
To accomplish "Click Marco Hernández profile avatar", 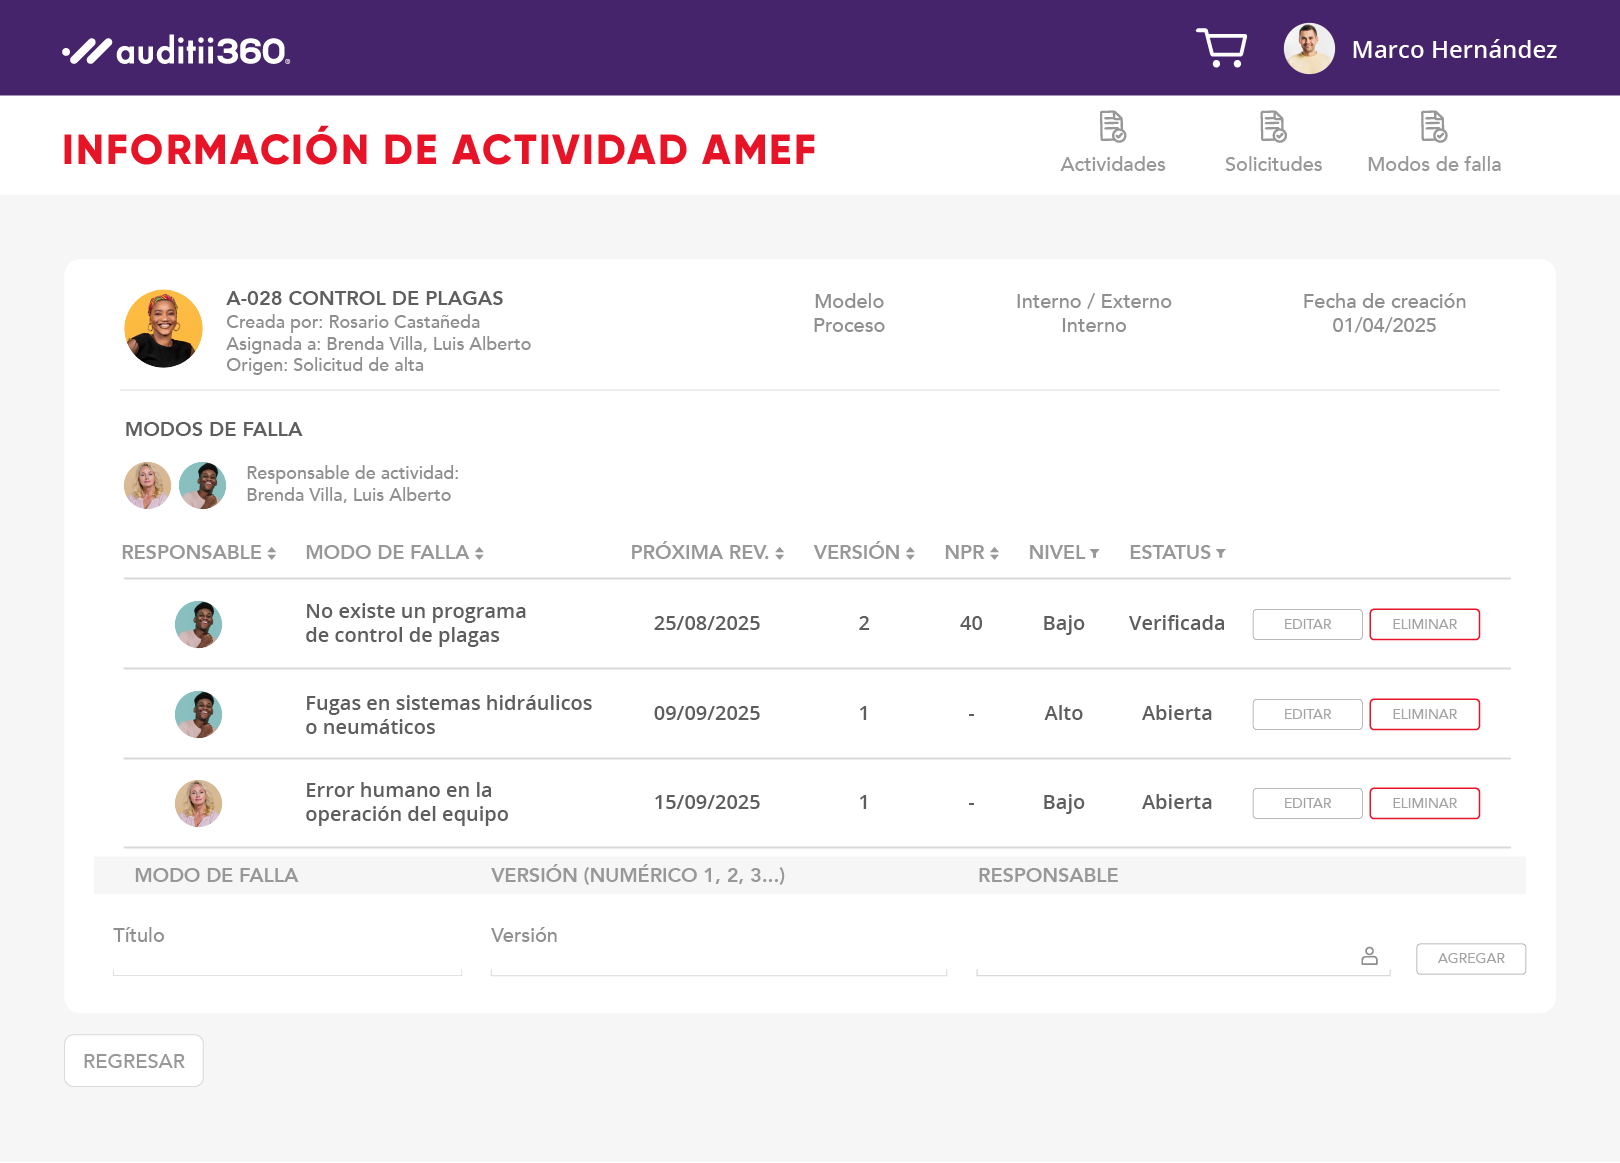I will 1309,49.
